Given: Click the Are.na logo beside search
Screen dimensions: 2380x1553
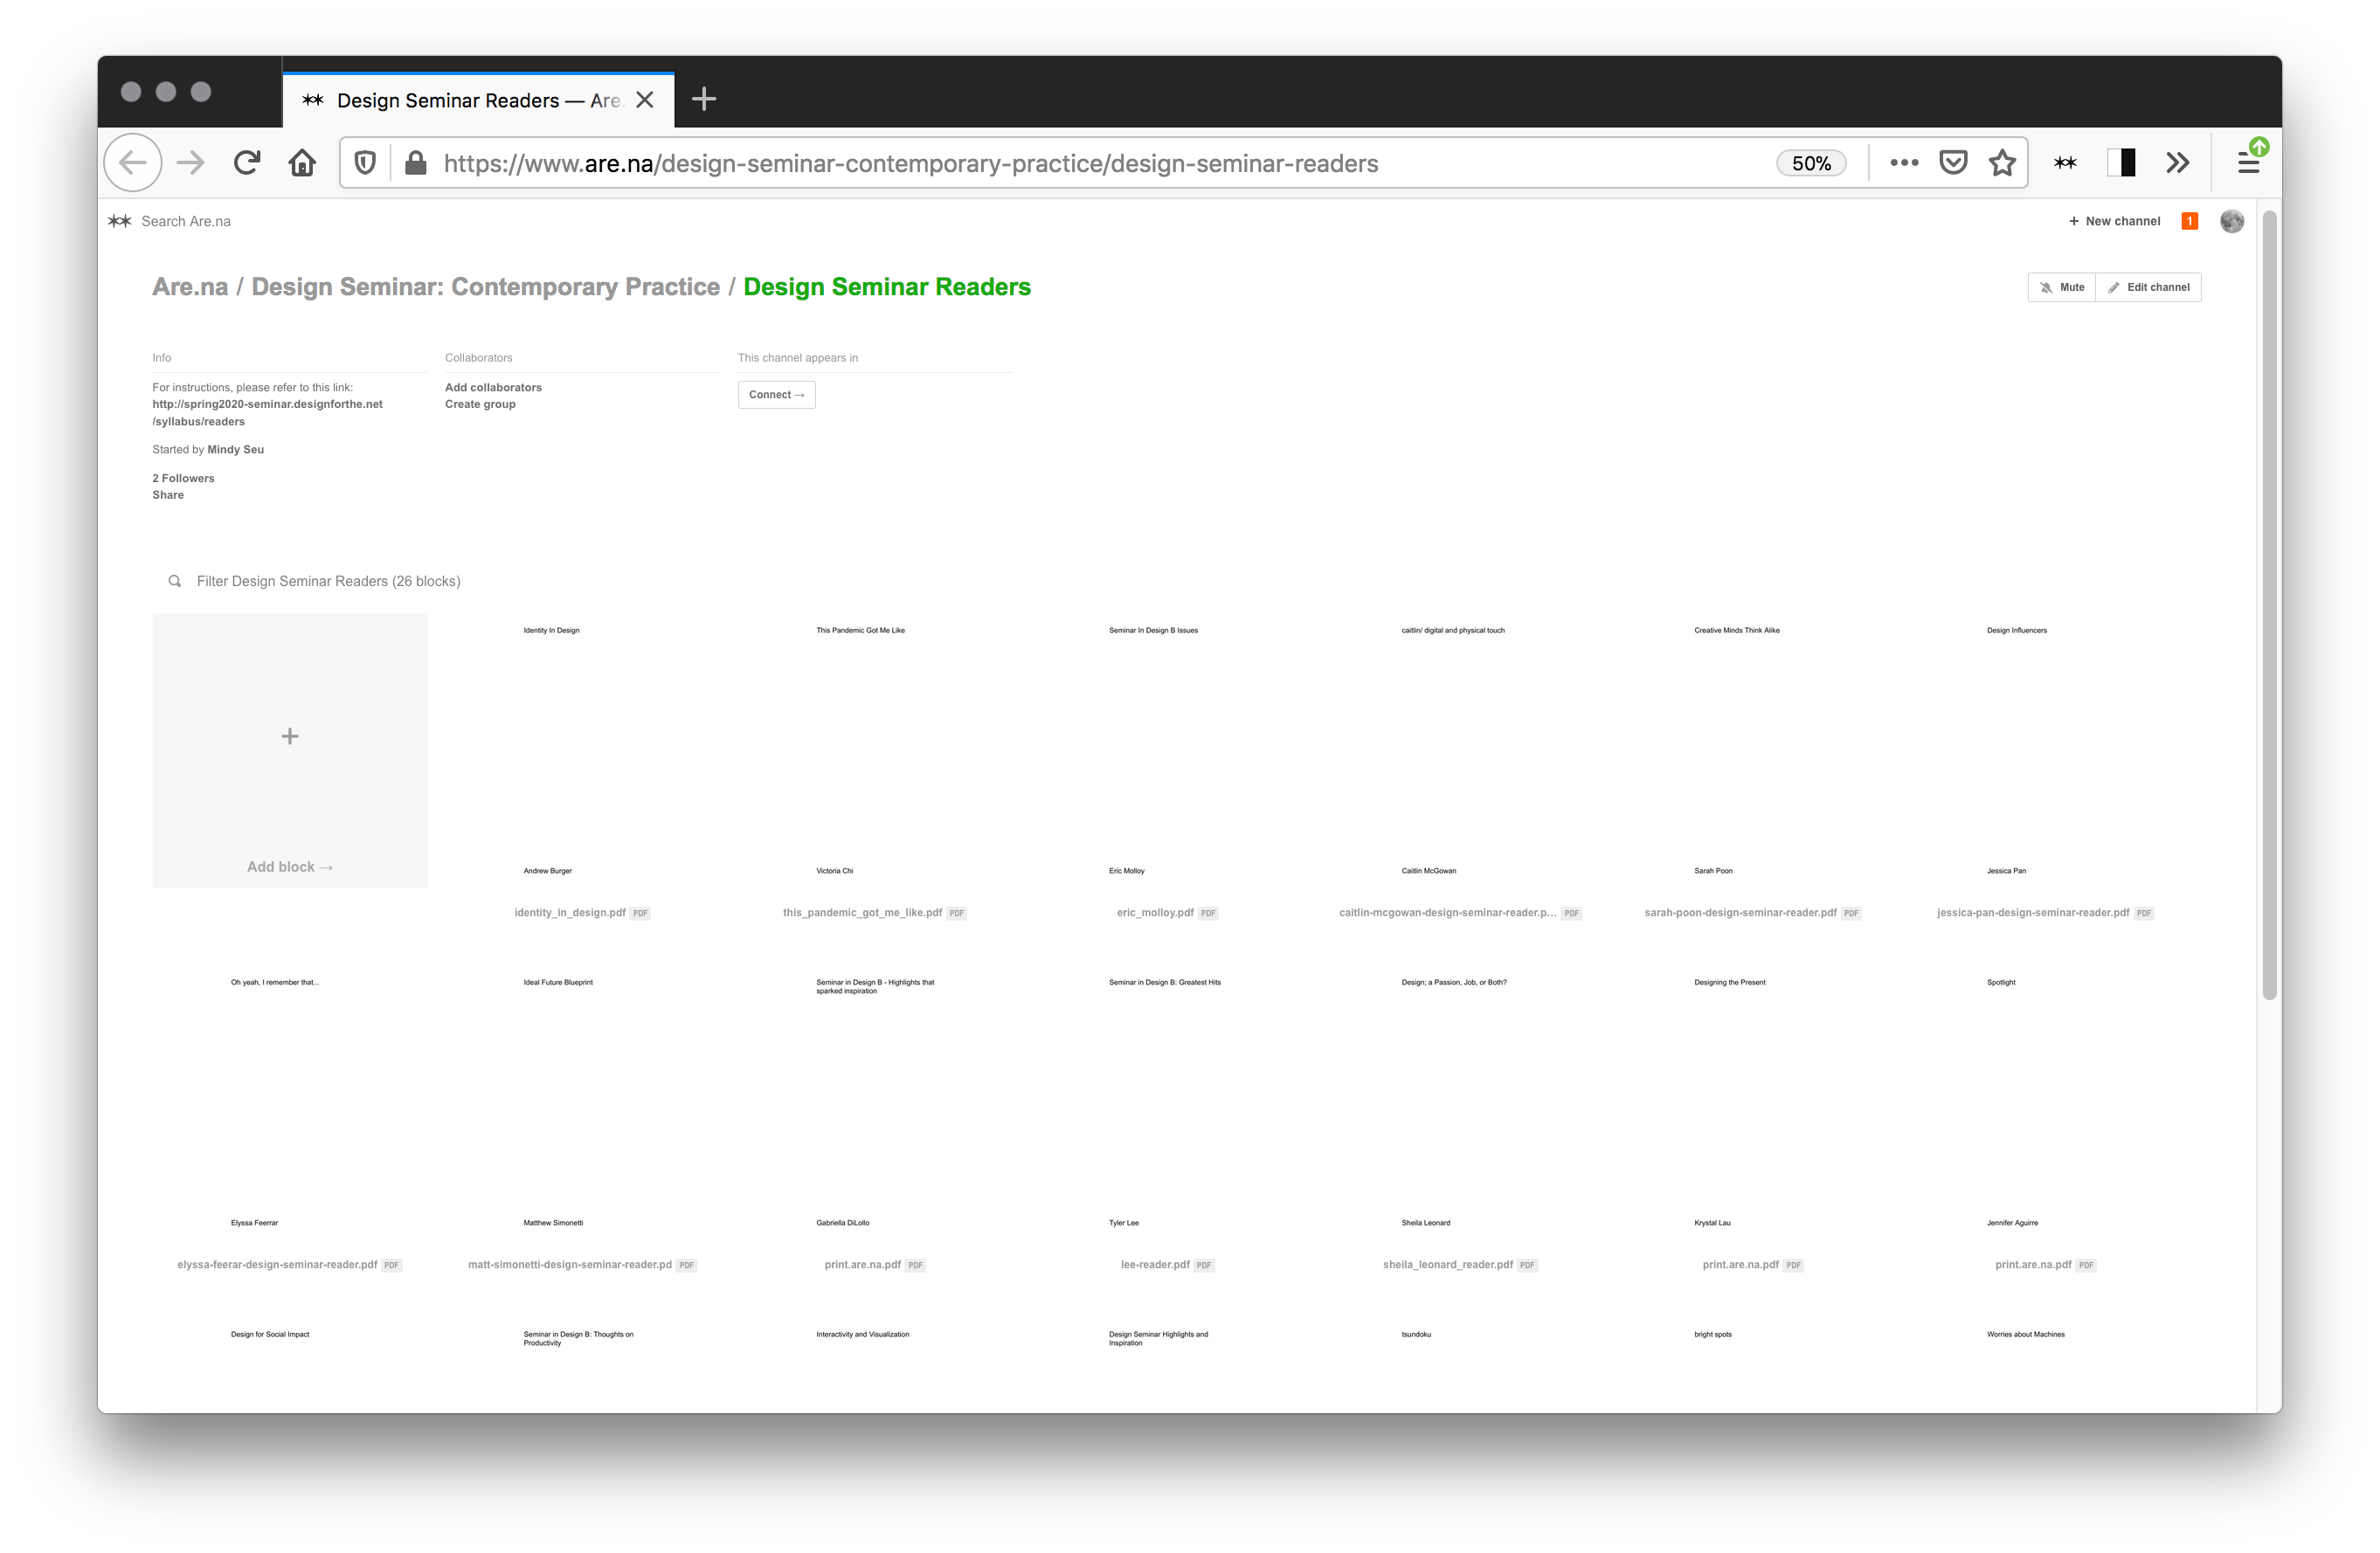Looking at the screenshot, I should coord(120,221).
